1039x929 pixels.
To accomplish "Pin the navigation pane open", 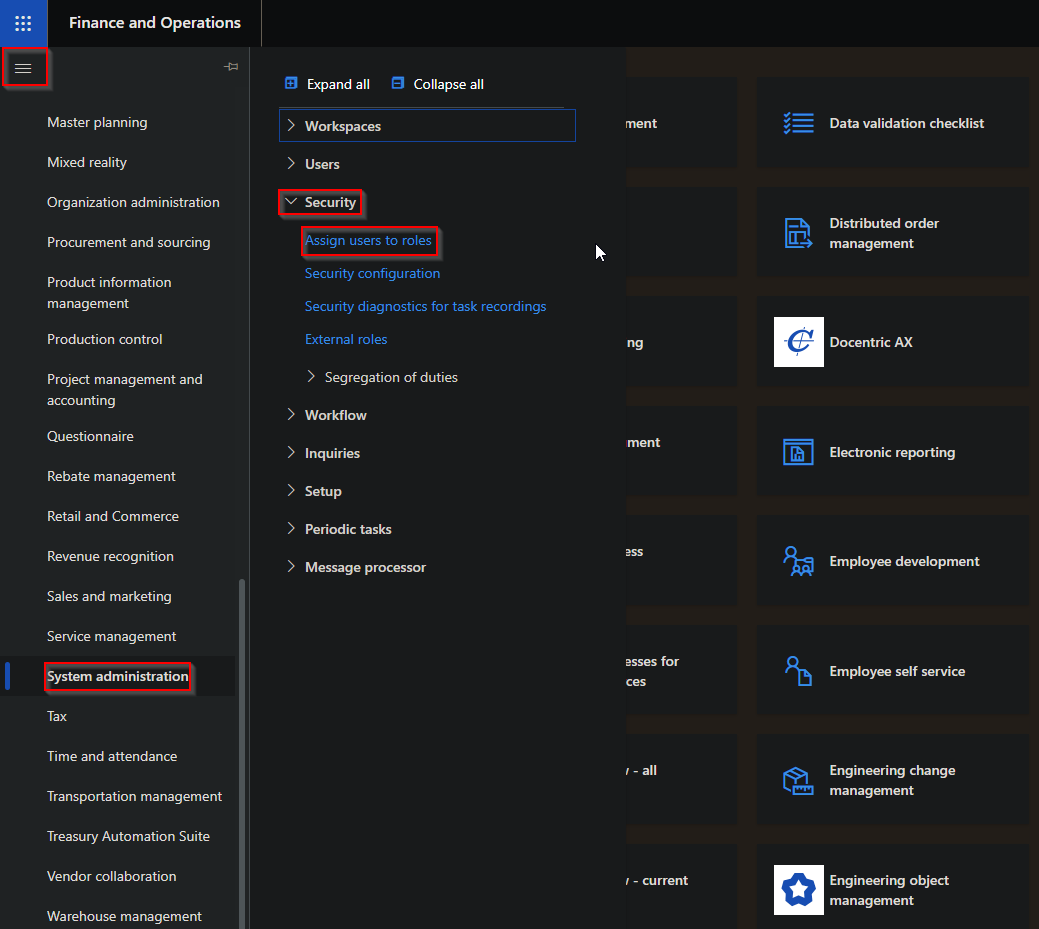I will click(x=231, y=67).
